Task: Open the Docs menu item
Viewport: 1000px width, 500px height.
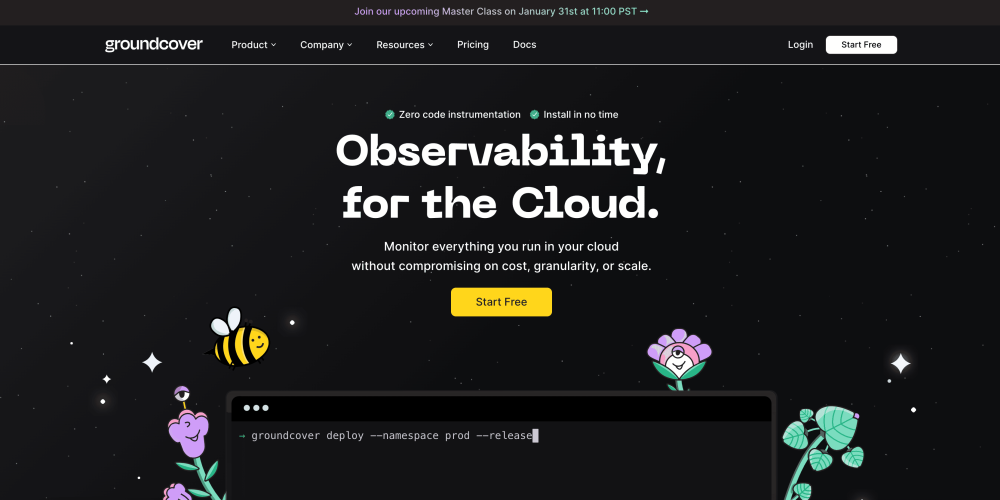Action: 524,45
